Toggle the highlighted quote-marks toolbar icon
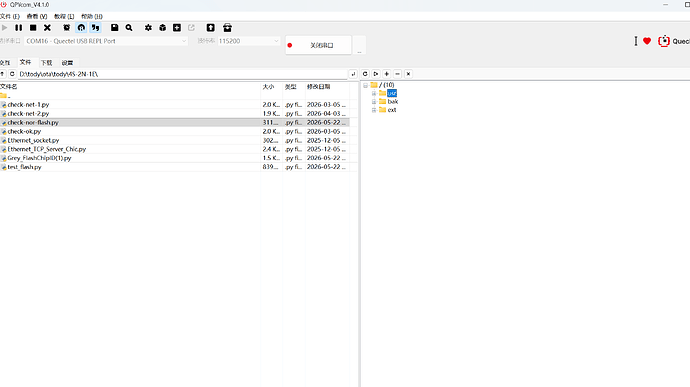The width and height of the screenshot is (690, 387). (x=95, y=28)
